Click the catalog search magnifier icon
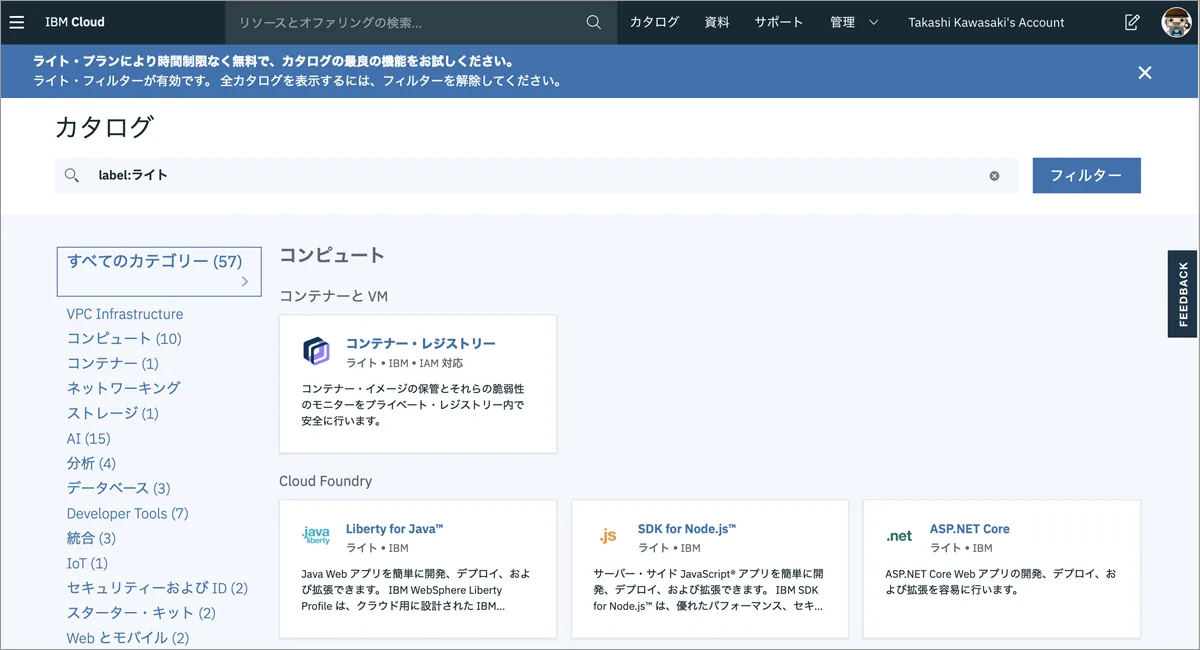The width and height of the screenshot is (1200, 650). (72, 175)
